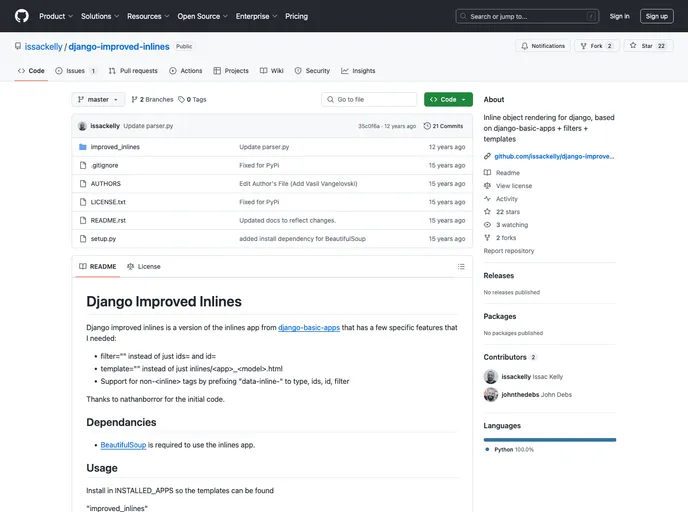Click the improved_inlines folder icon
This screenshot has height=512, width=688.
coord(82,147)
